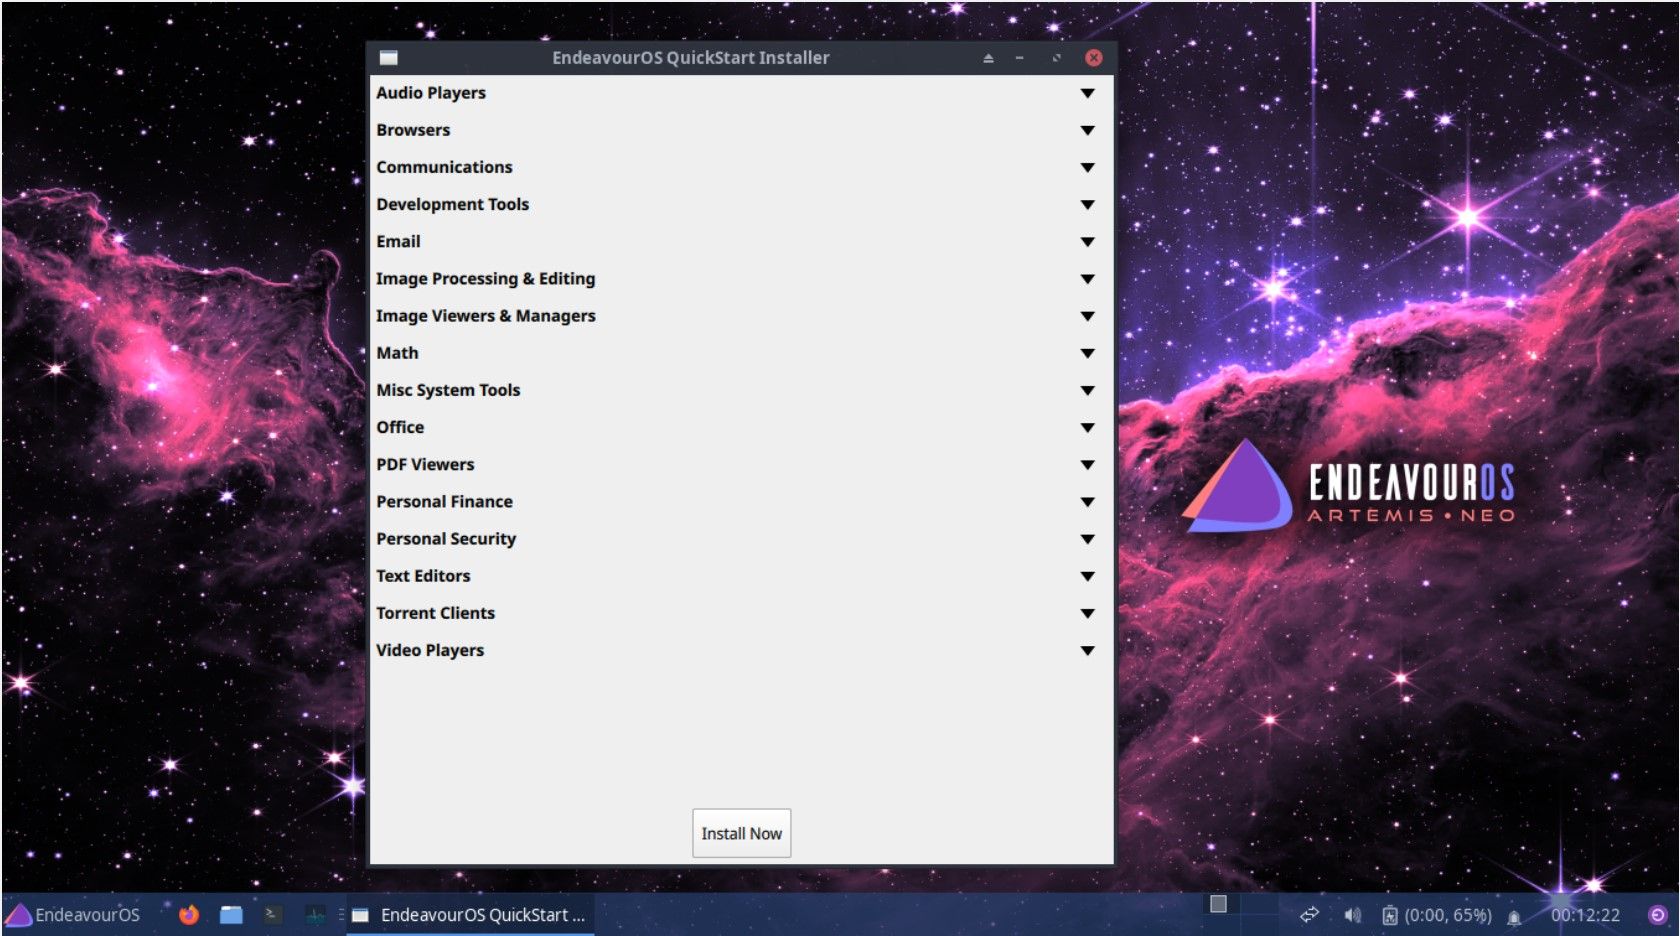Select the Personal Finance label
Viewport: 1680px width, 936px height.
pyautogui.click(x=444, y=502)
